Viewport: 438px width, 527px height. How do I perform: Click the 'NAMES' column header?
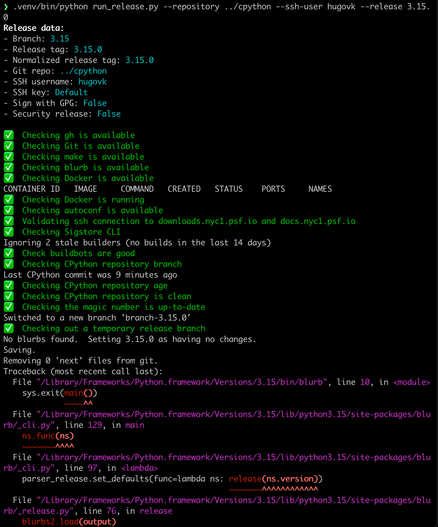[320, 189]
